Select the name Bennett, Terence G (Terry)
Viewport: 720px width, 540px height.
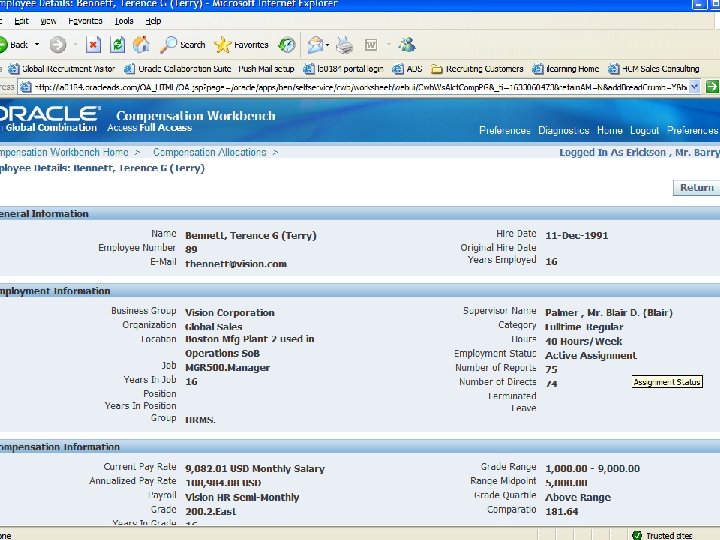tap(251, 235)
